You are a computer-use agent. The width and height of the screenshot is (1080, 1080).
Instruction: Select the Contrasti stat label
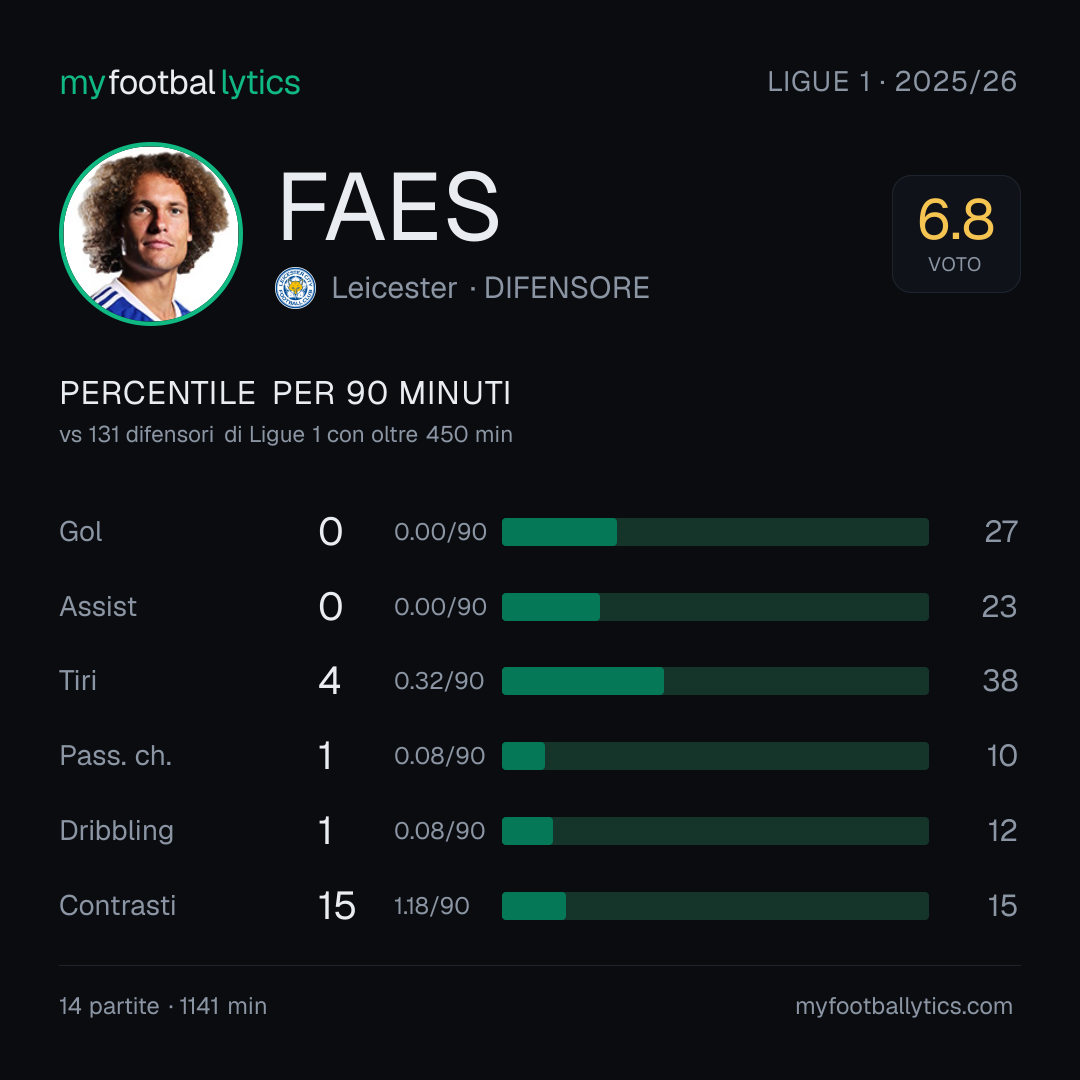118,905
